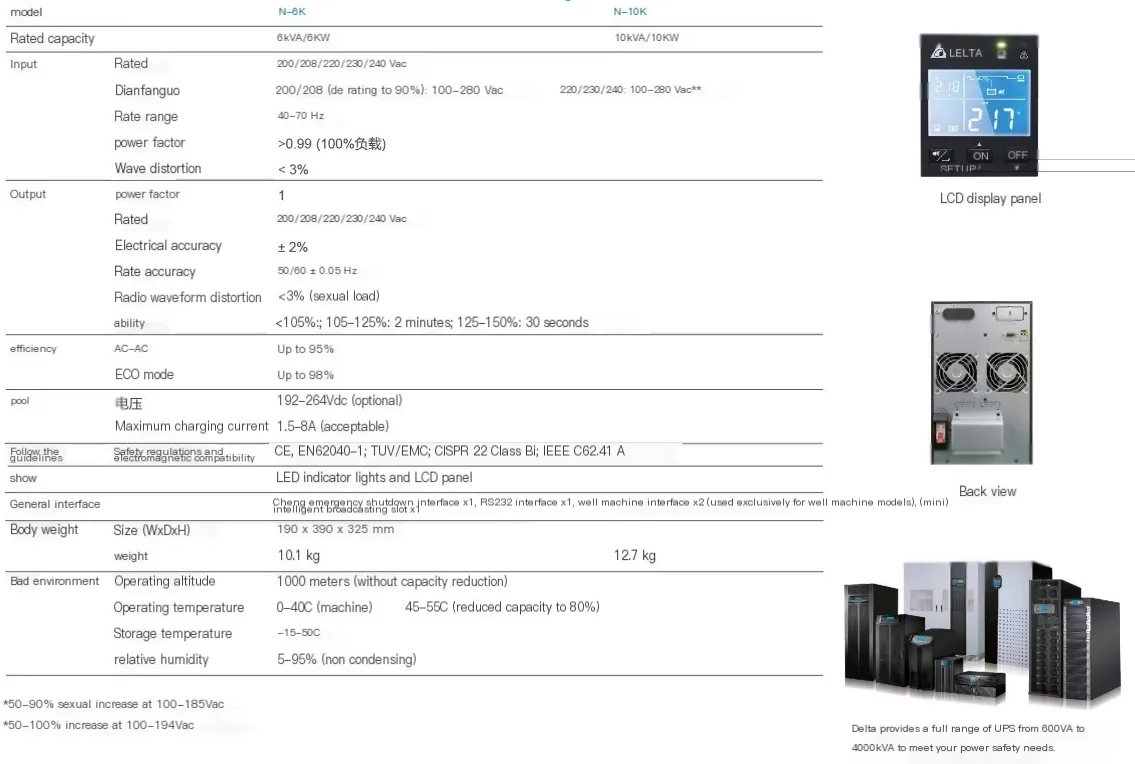Click the 'Bad environment' section label

[54, 582]
